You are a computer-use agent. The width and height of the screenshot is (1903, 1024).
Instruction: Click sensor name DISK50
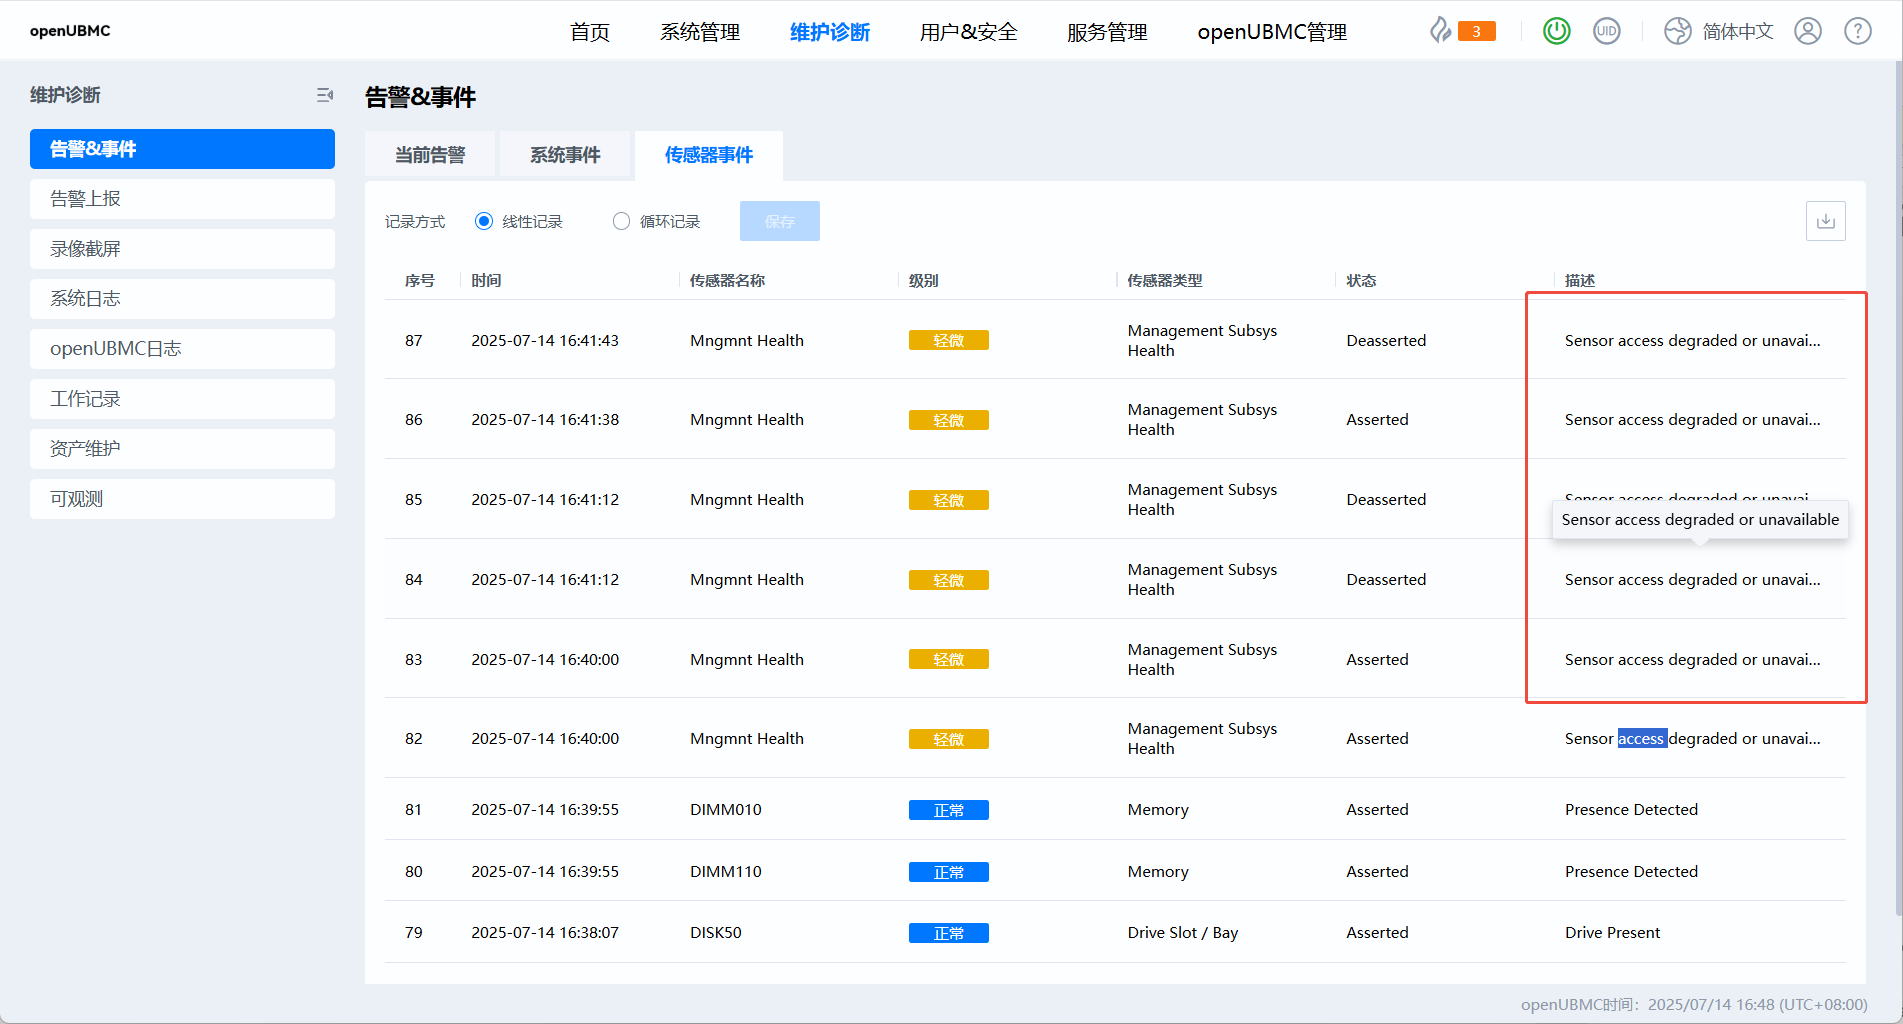tap(716, 933)
